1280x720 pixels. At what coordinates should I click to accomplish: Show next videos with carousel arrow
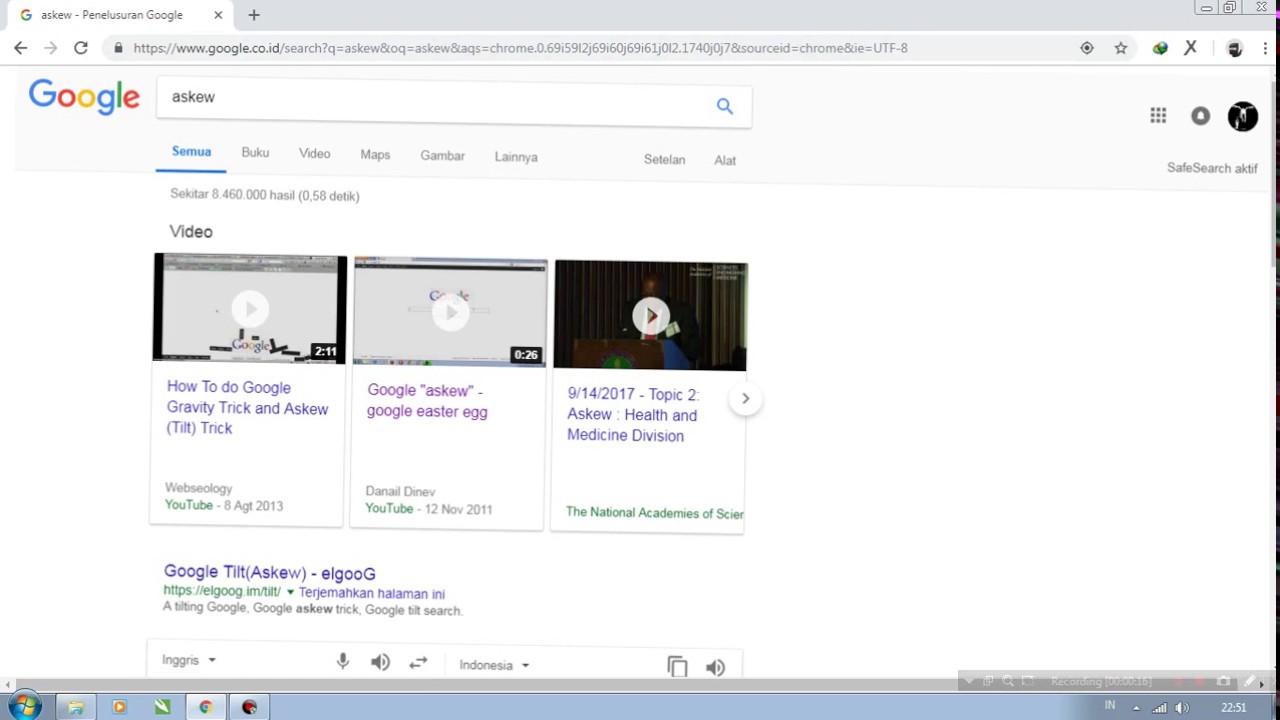pyautogui.click(x=745, y=398)
